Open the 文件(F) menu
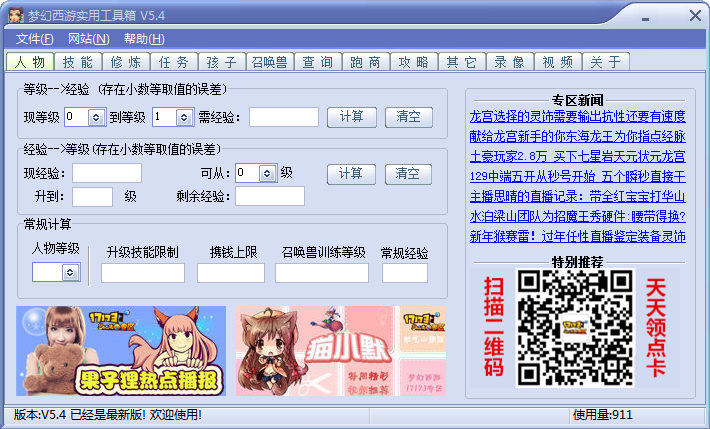 [x=34, y=39]
